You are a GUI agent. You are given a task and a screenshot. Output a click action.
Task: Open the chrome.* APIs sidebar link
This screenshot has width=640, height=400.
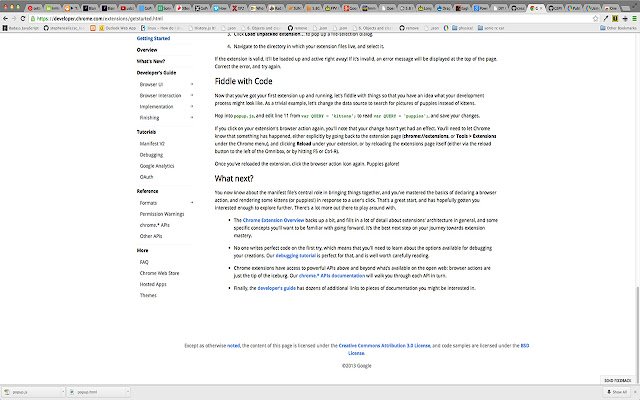(x=155, y=225)
